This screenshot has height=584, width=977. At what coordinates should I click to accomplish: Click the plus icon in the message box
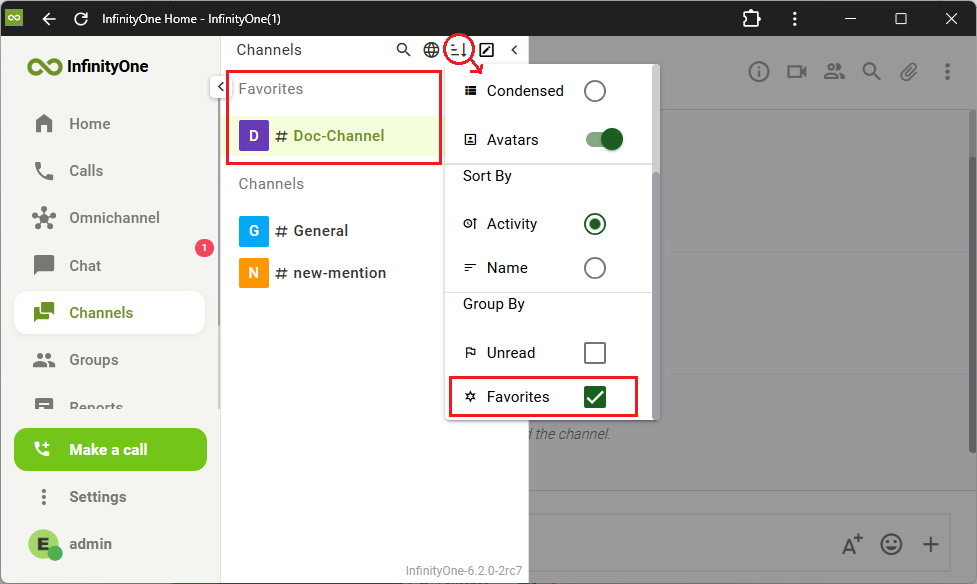[x=930, y=544]
